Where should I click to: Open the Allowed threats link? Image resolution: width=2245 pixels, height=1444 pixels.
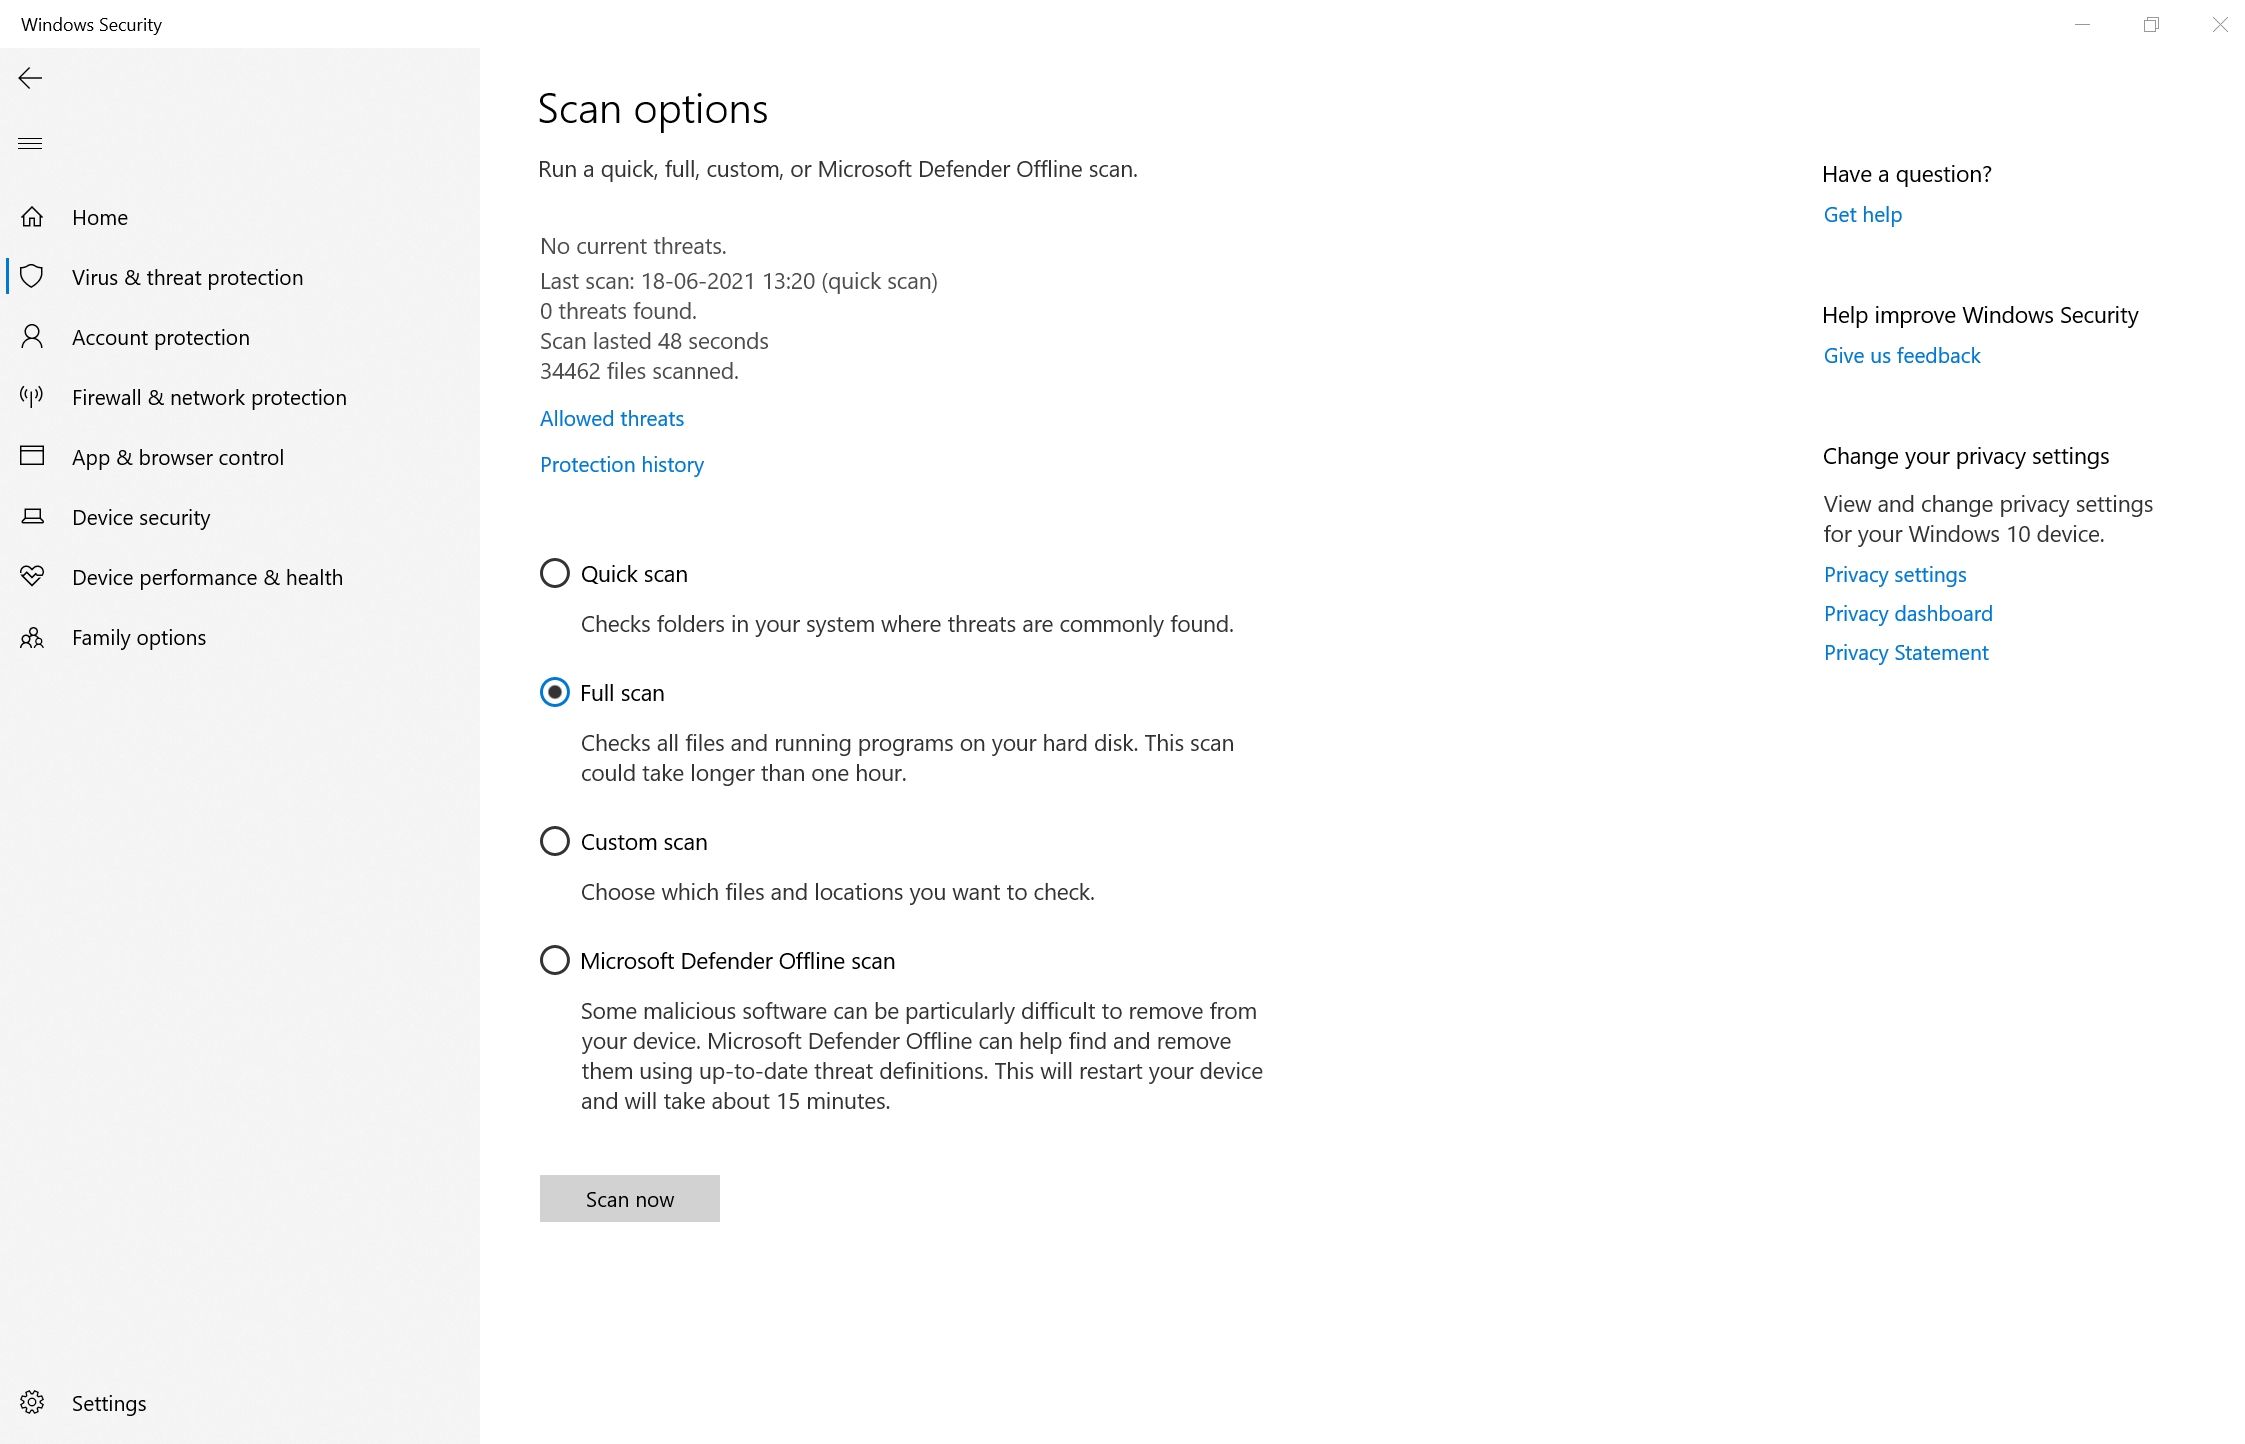pos(612,418)
